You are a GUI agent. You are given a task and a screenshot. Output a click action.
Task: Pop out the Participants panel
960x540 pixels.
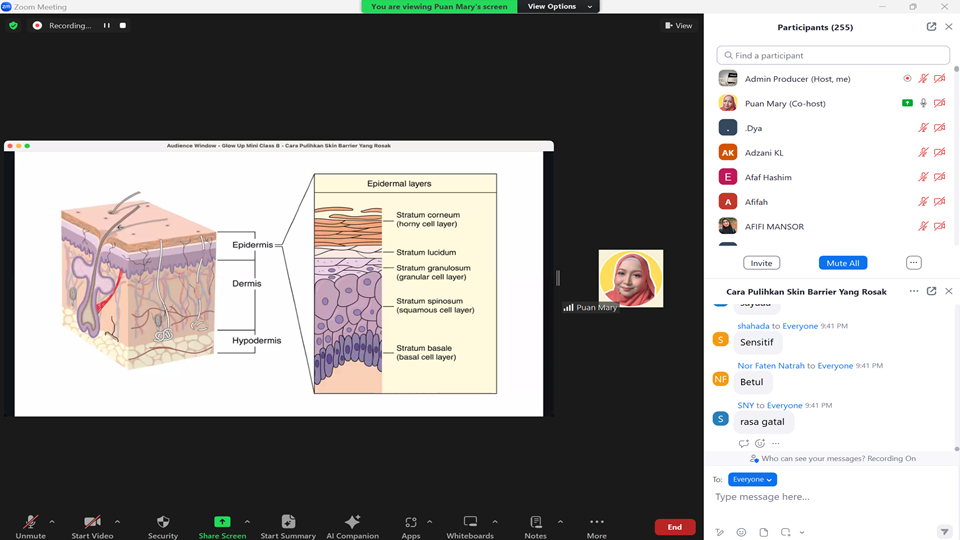coord(931,27)
